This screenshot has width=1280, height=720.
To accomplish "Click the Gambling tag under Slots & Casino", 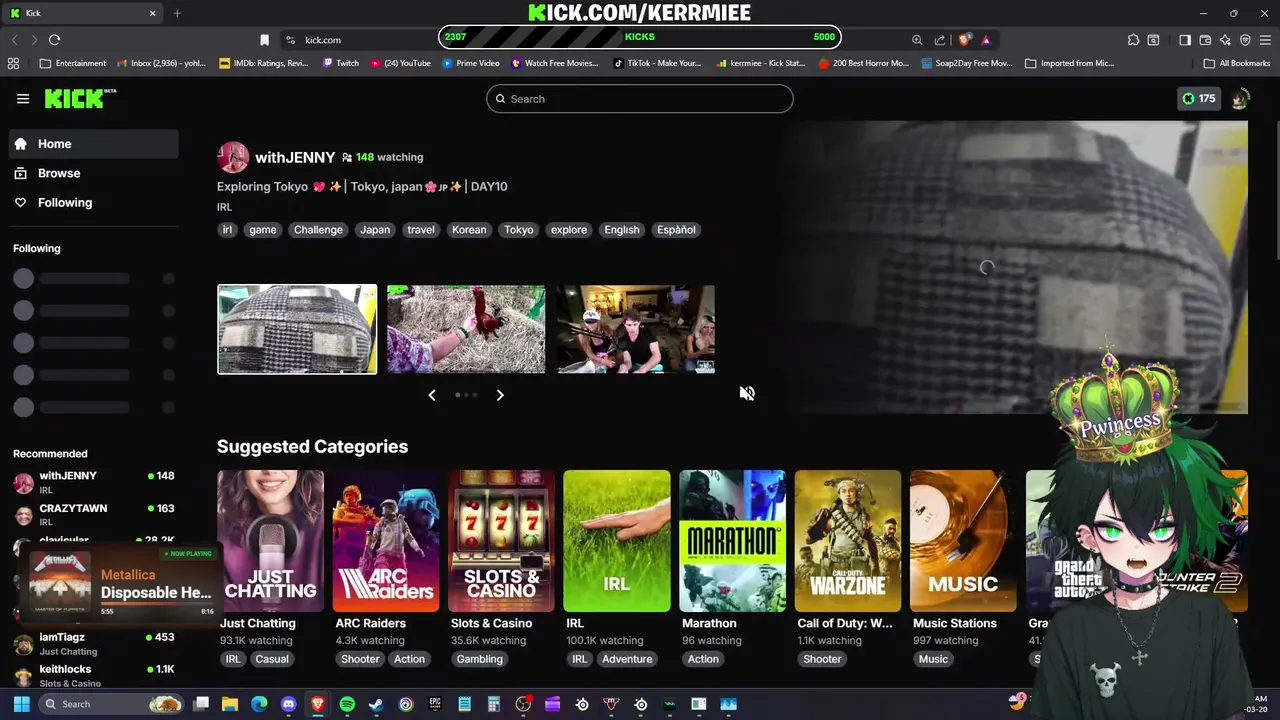I will click(480, 659).
